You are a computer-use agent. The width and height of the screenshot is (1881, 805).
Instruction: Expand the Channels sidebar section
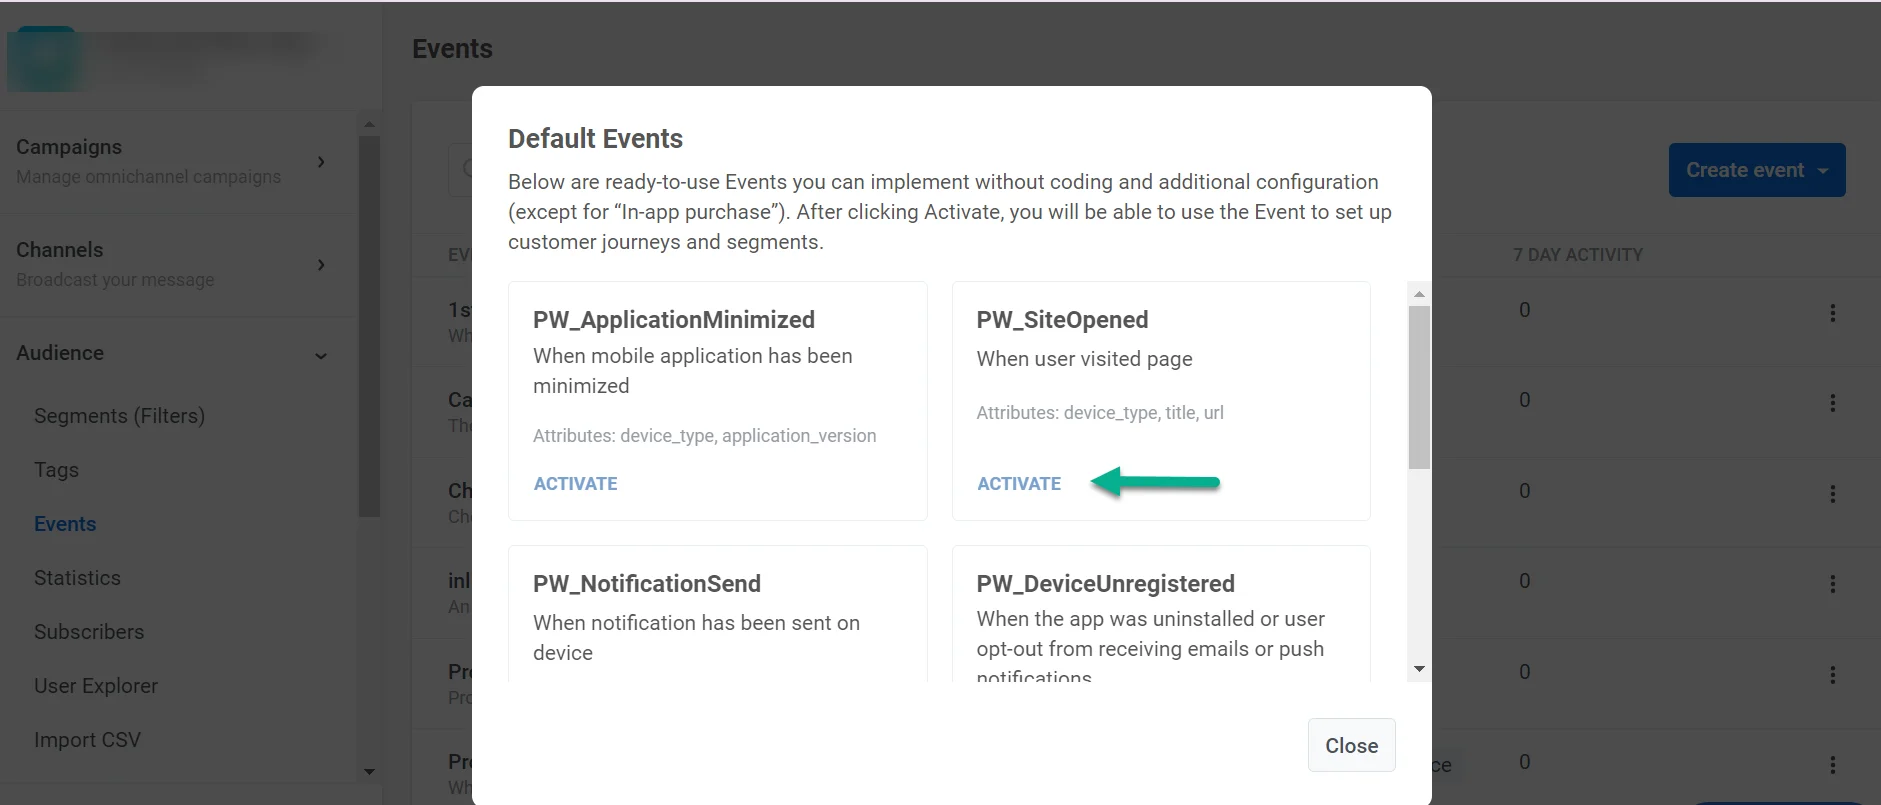point(320,265)
